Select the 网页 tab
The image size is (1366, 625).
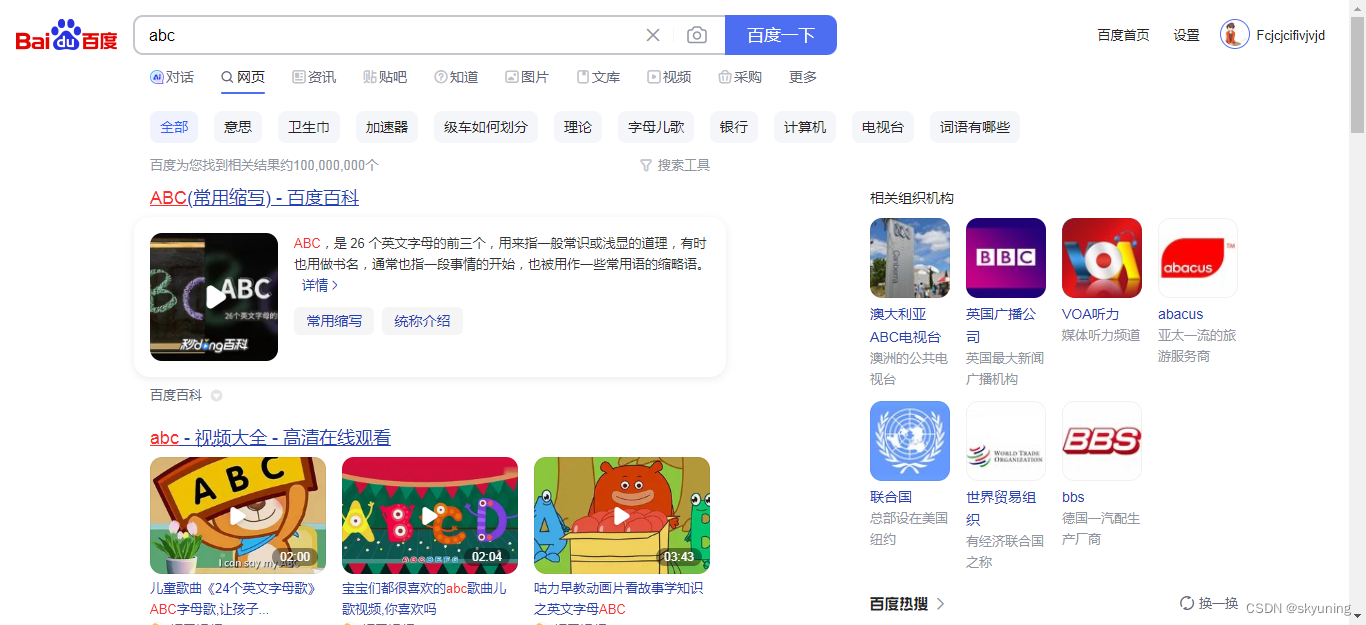click(243, 77)
